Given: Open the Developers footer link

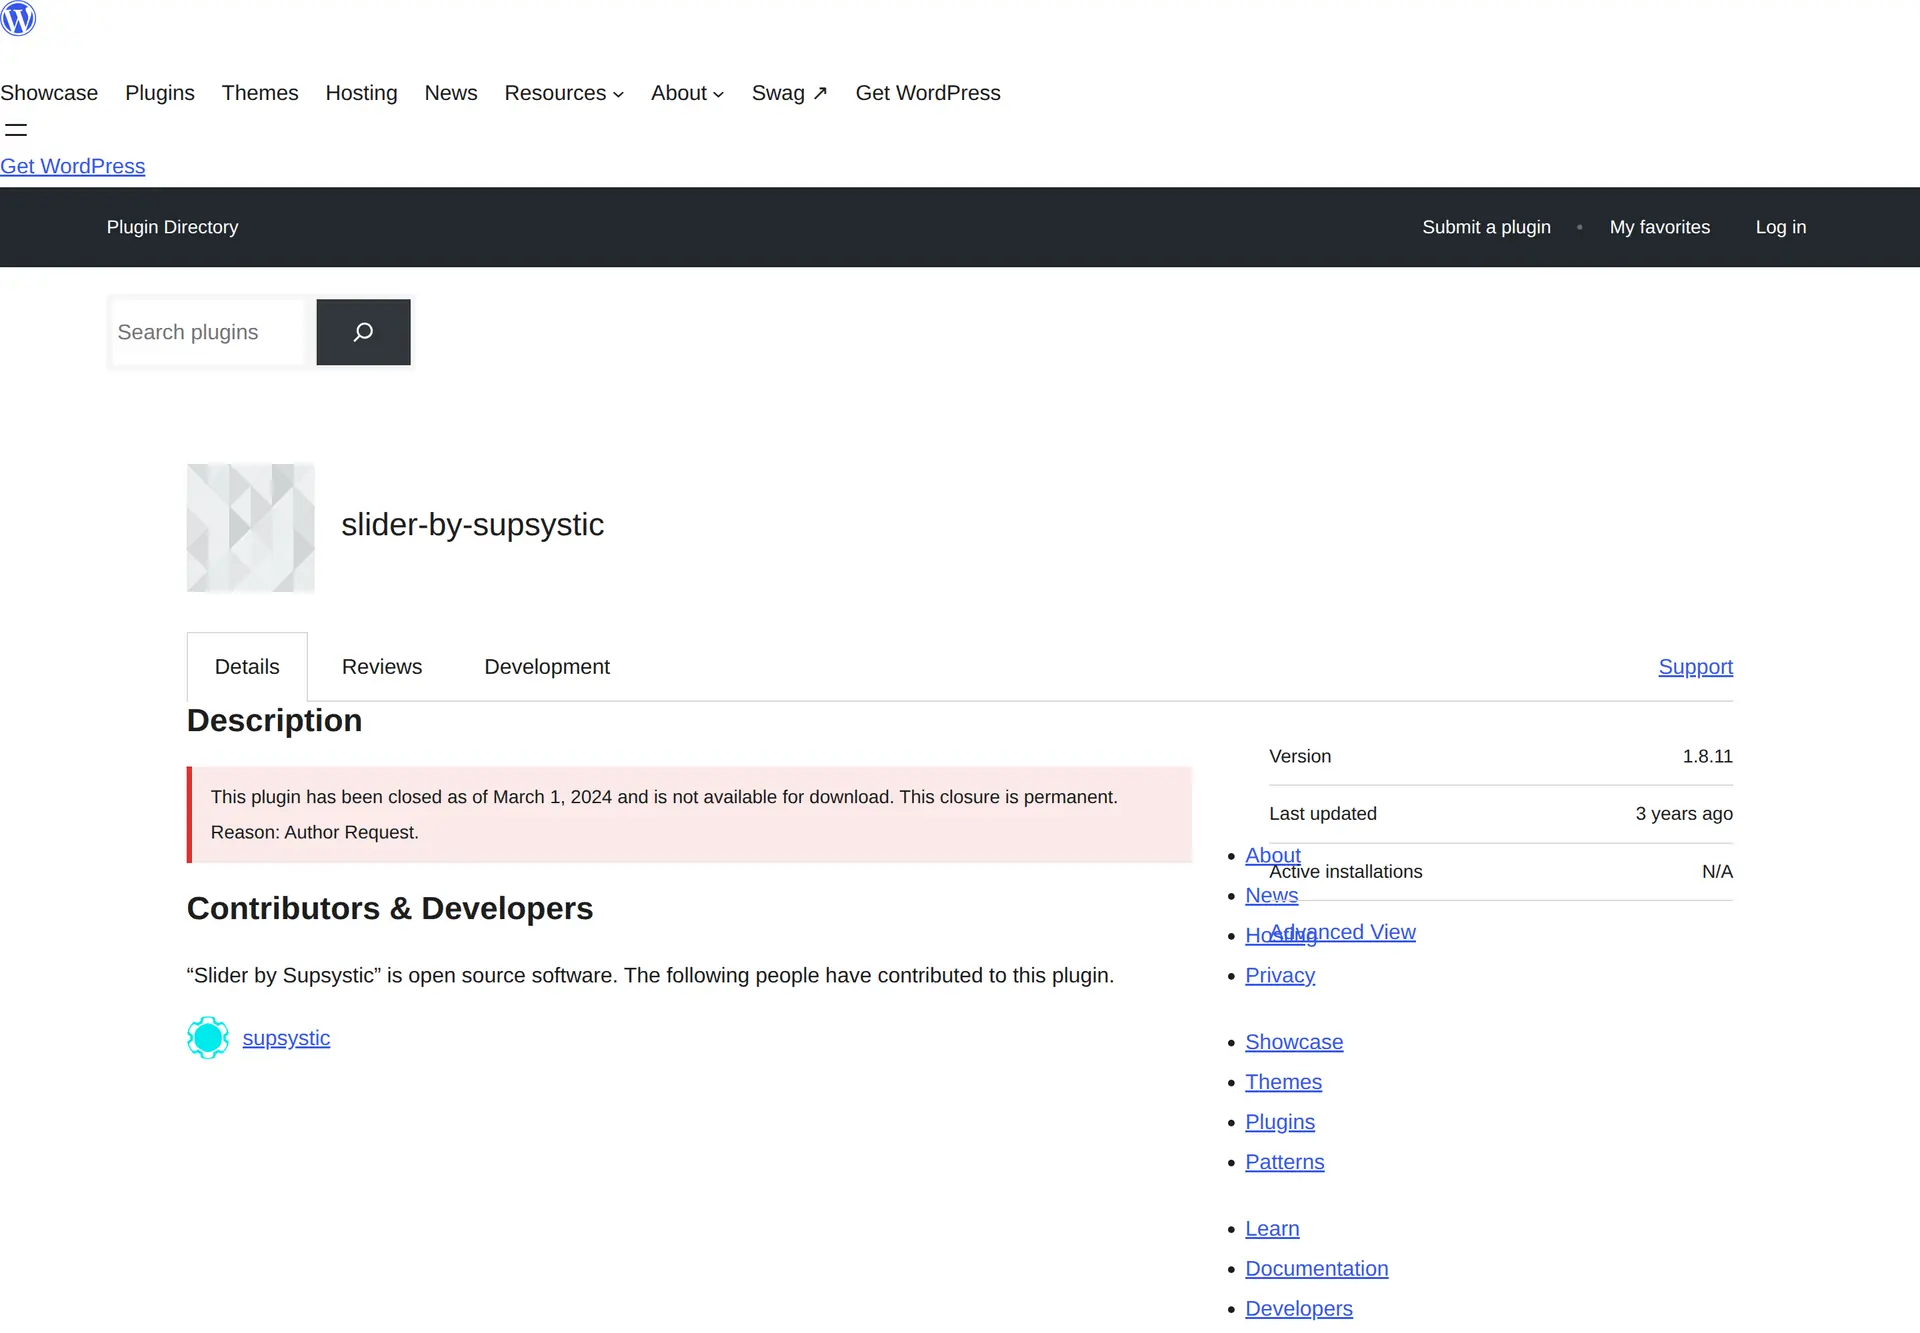Looking at the screenshot, I should click(x=1299, y=1308).
